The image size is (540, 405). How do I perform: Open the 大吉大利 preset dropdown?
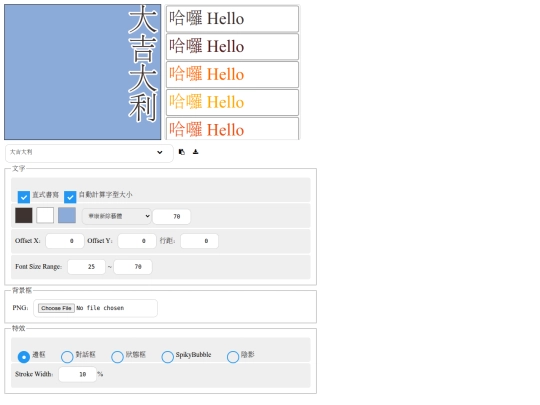(89, 153)
